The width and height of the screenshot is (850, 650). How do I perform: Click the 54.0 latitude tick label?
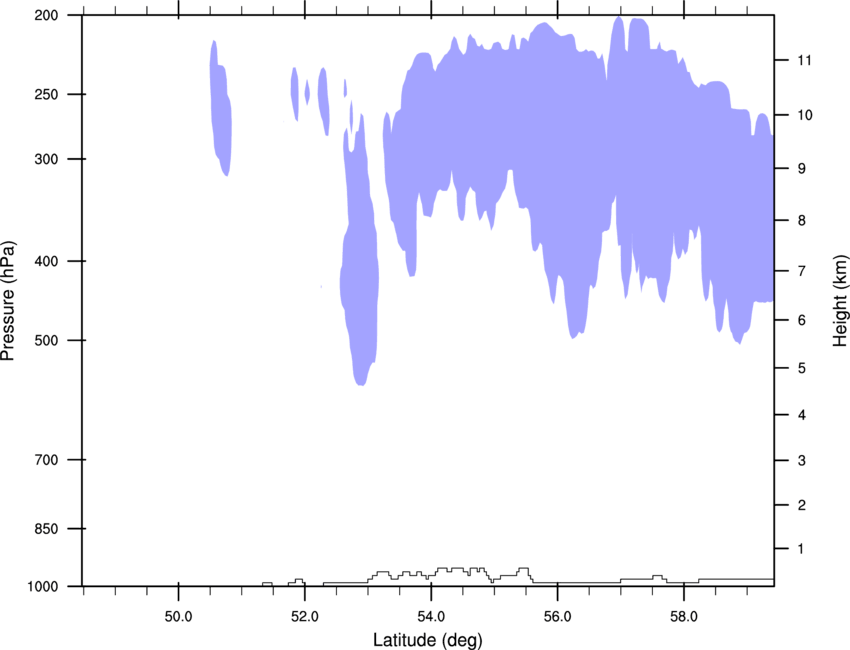click(431, 617)
